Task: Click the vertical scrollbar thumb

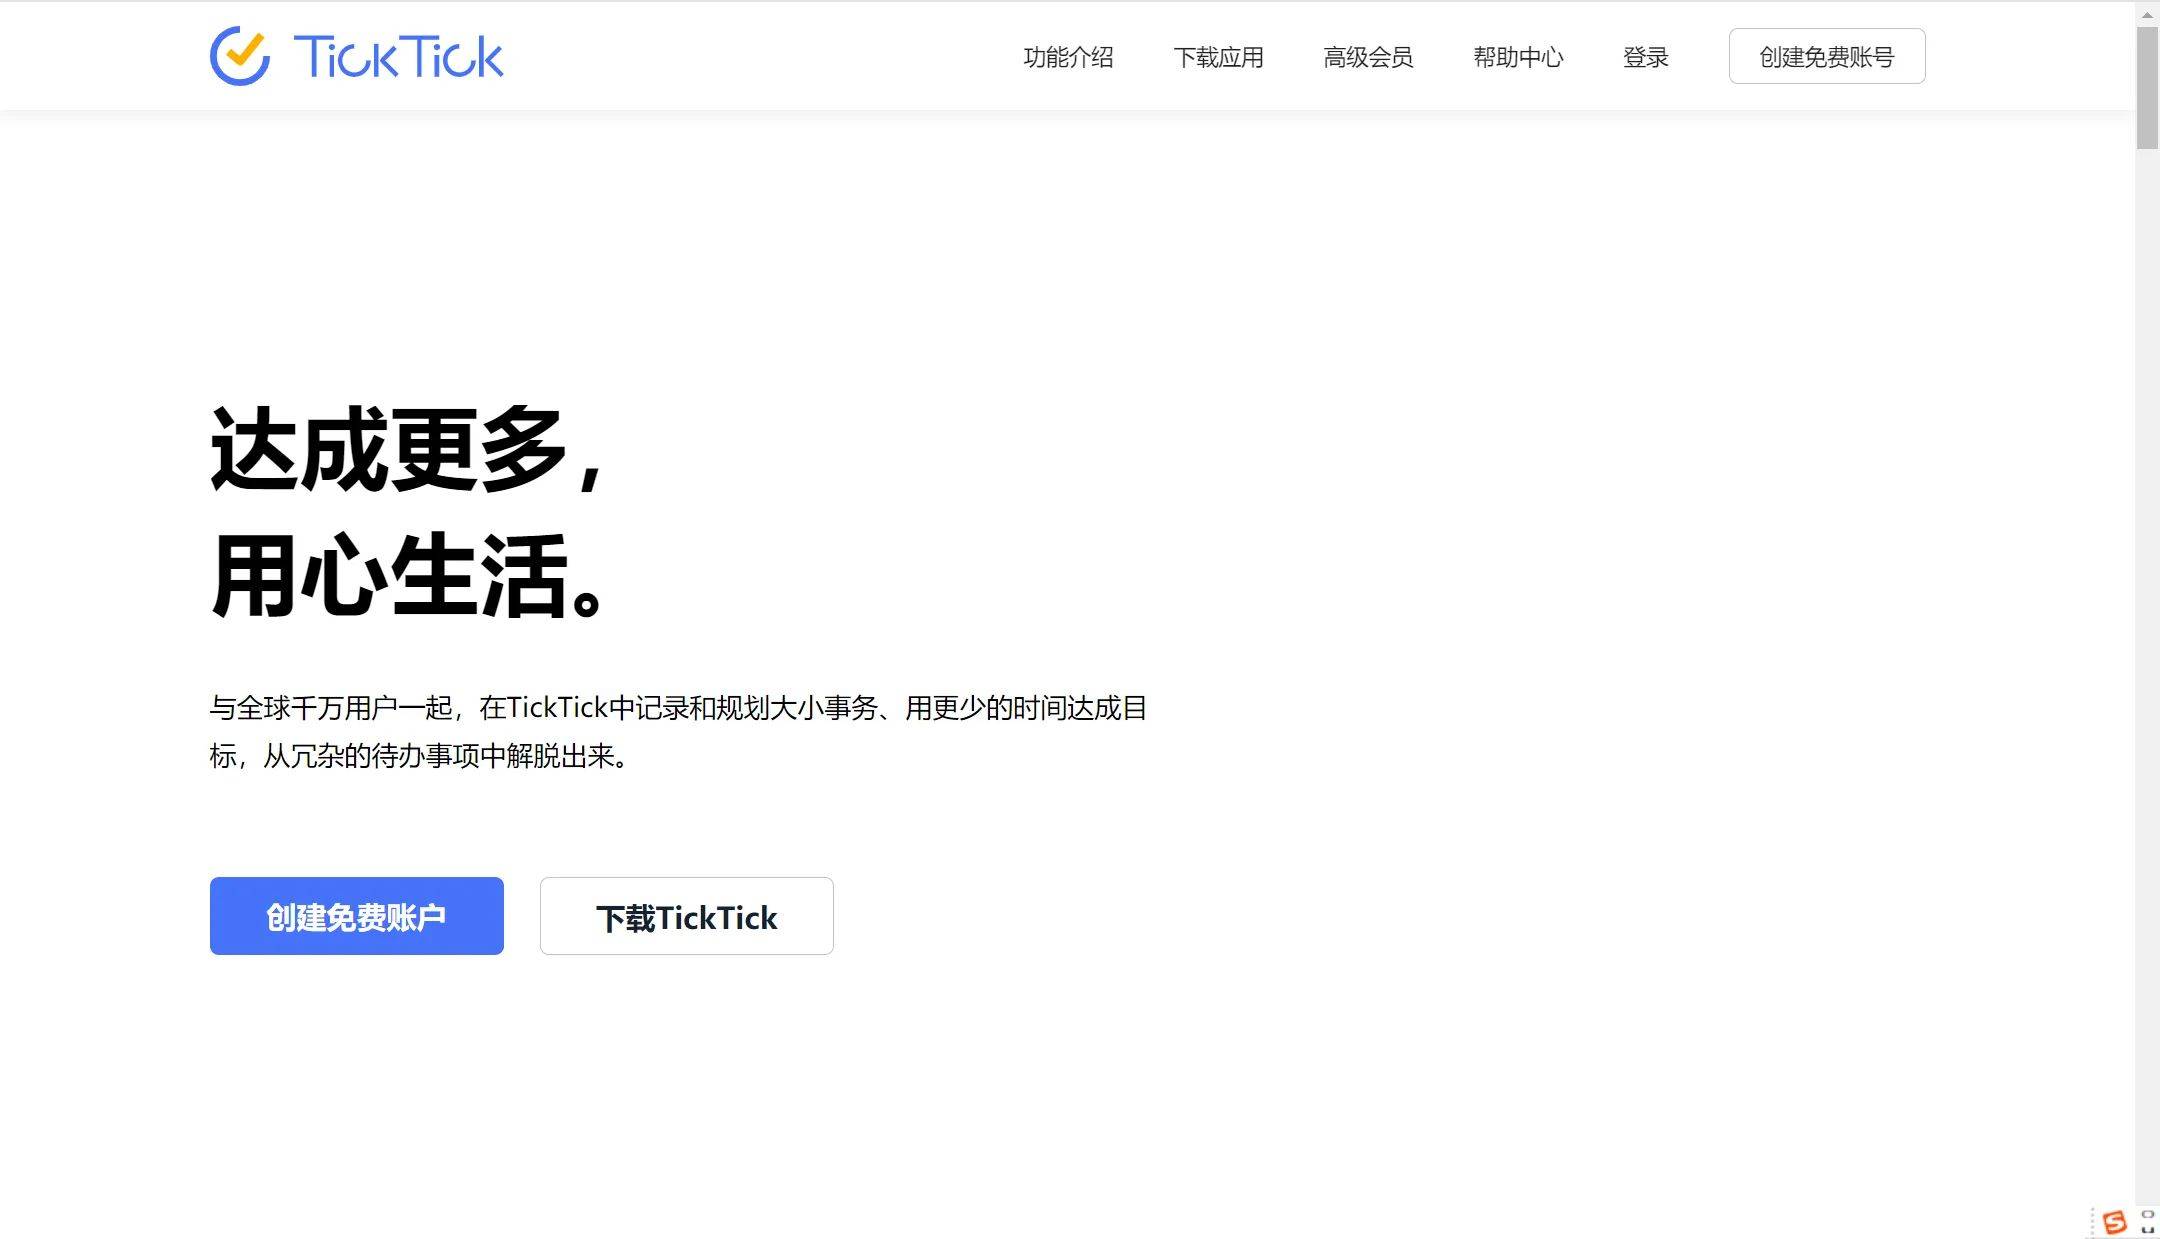Action: (2147, 88)
